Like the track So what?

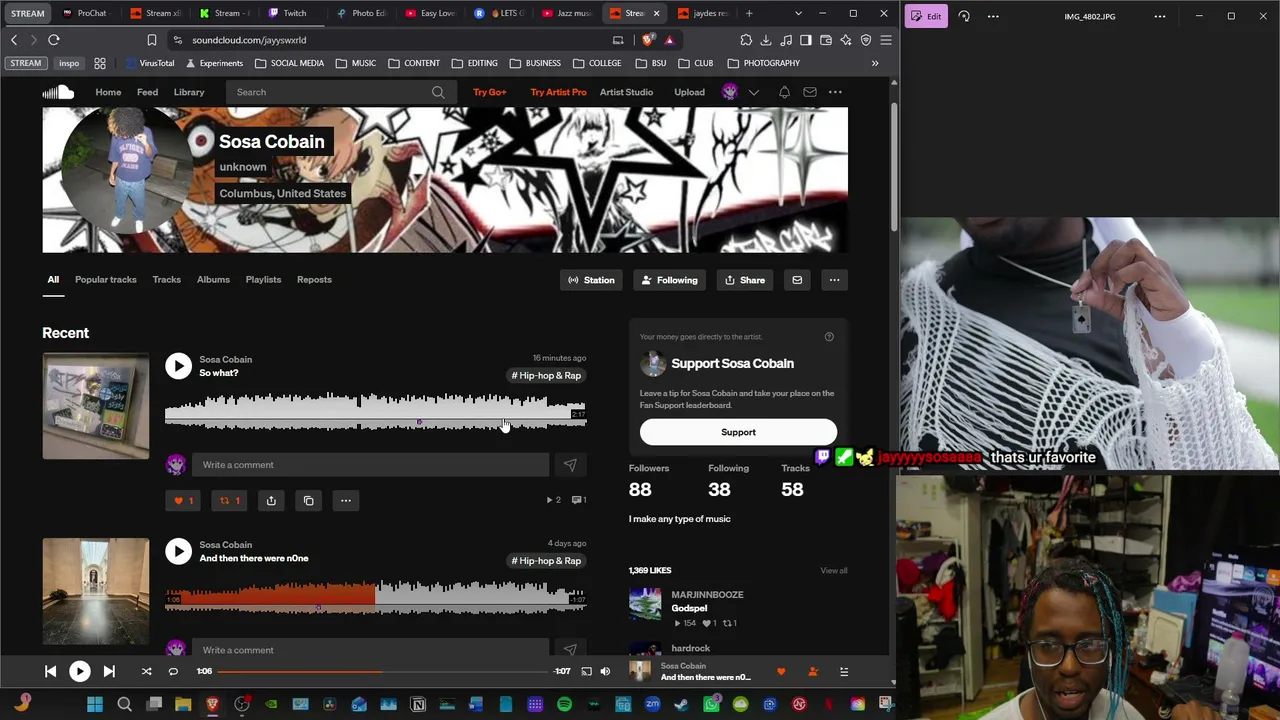[x=183, y=500]
